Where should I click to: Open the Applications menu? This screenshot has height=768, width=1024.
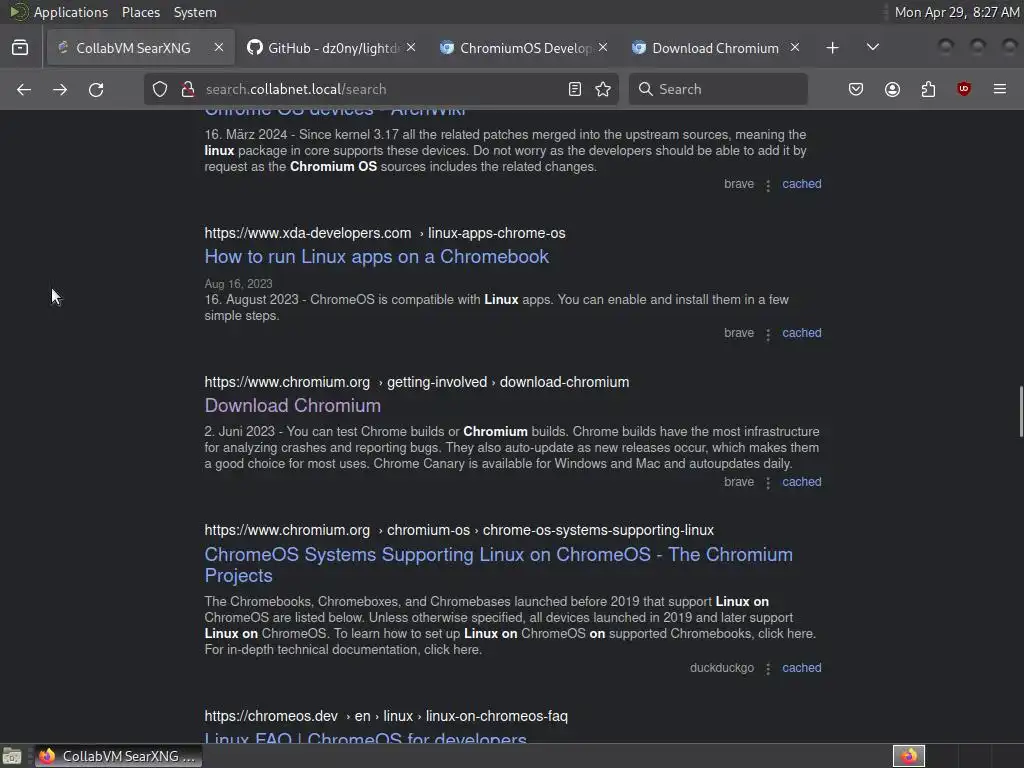(71, 12)
